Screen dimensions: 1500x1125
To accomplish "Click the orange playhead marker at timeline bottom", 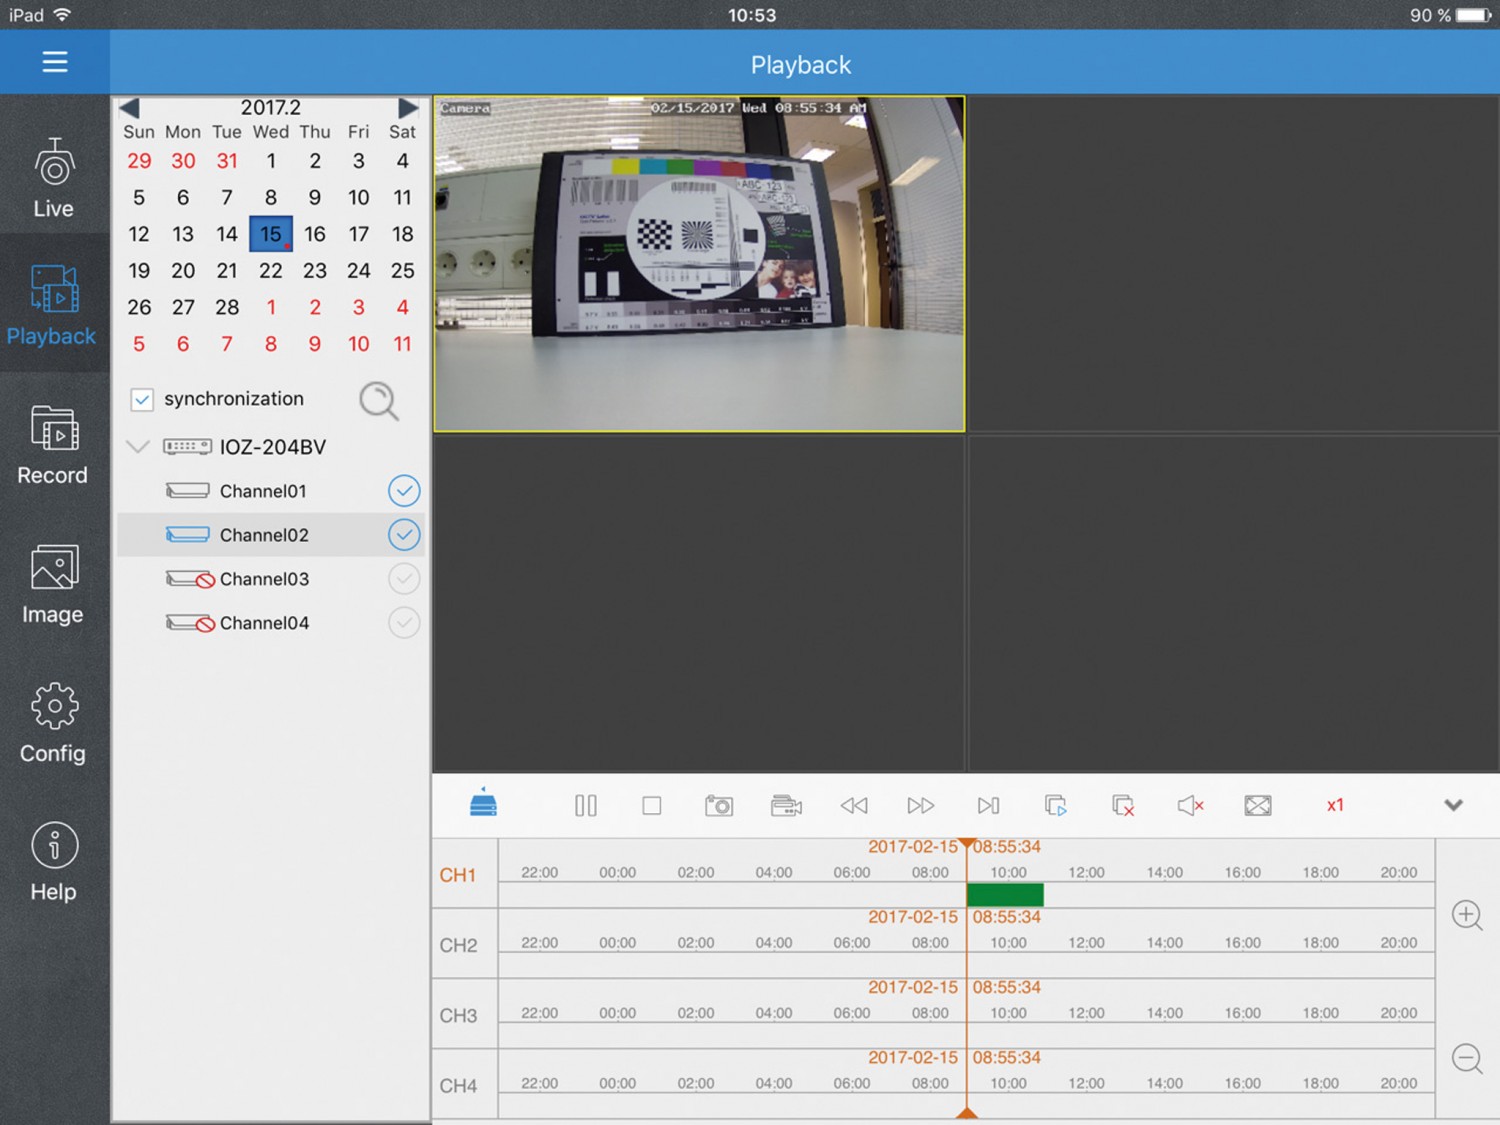I will pos(967,1112).
